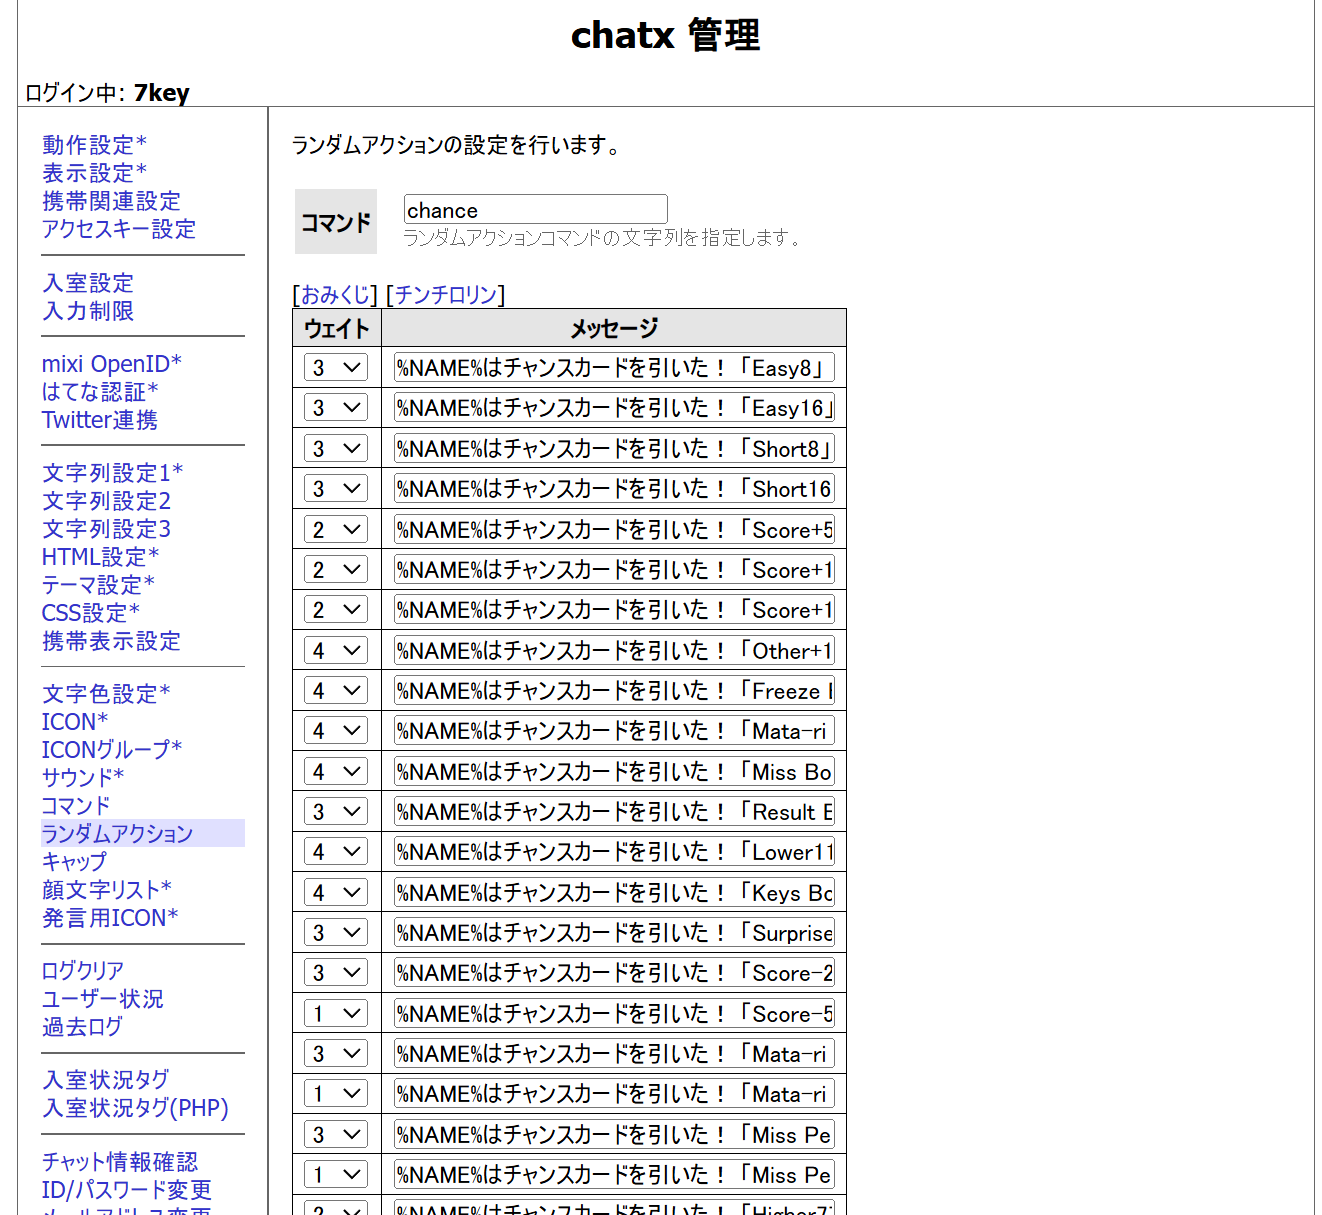Click the おみくじ preset link
The height and width of the screenshot is (1215, 1322).
[x=334, y=295]
